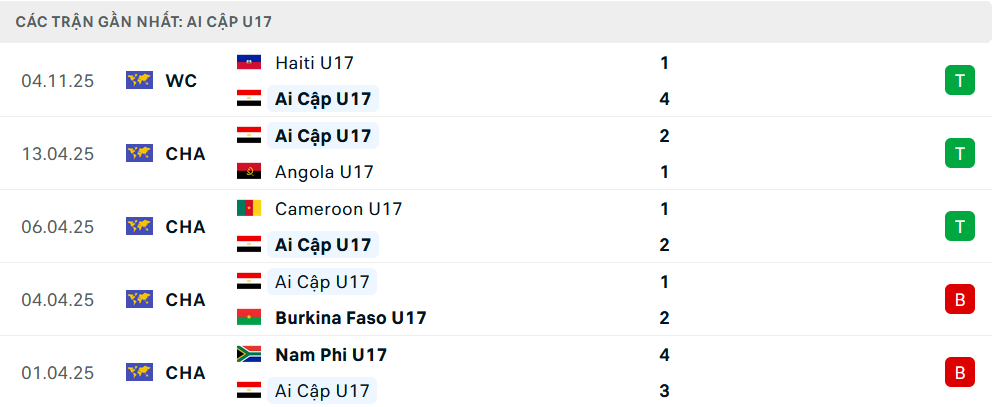This screenshot has width=992, height=407.
Task: Click the red B badge for 01.04.25 match
Action: click(959, 373)
